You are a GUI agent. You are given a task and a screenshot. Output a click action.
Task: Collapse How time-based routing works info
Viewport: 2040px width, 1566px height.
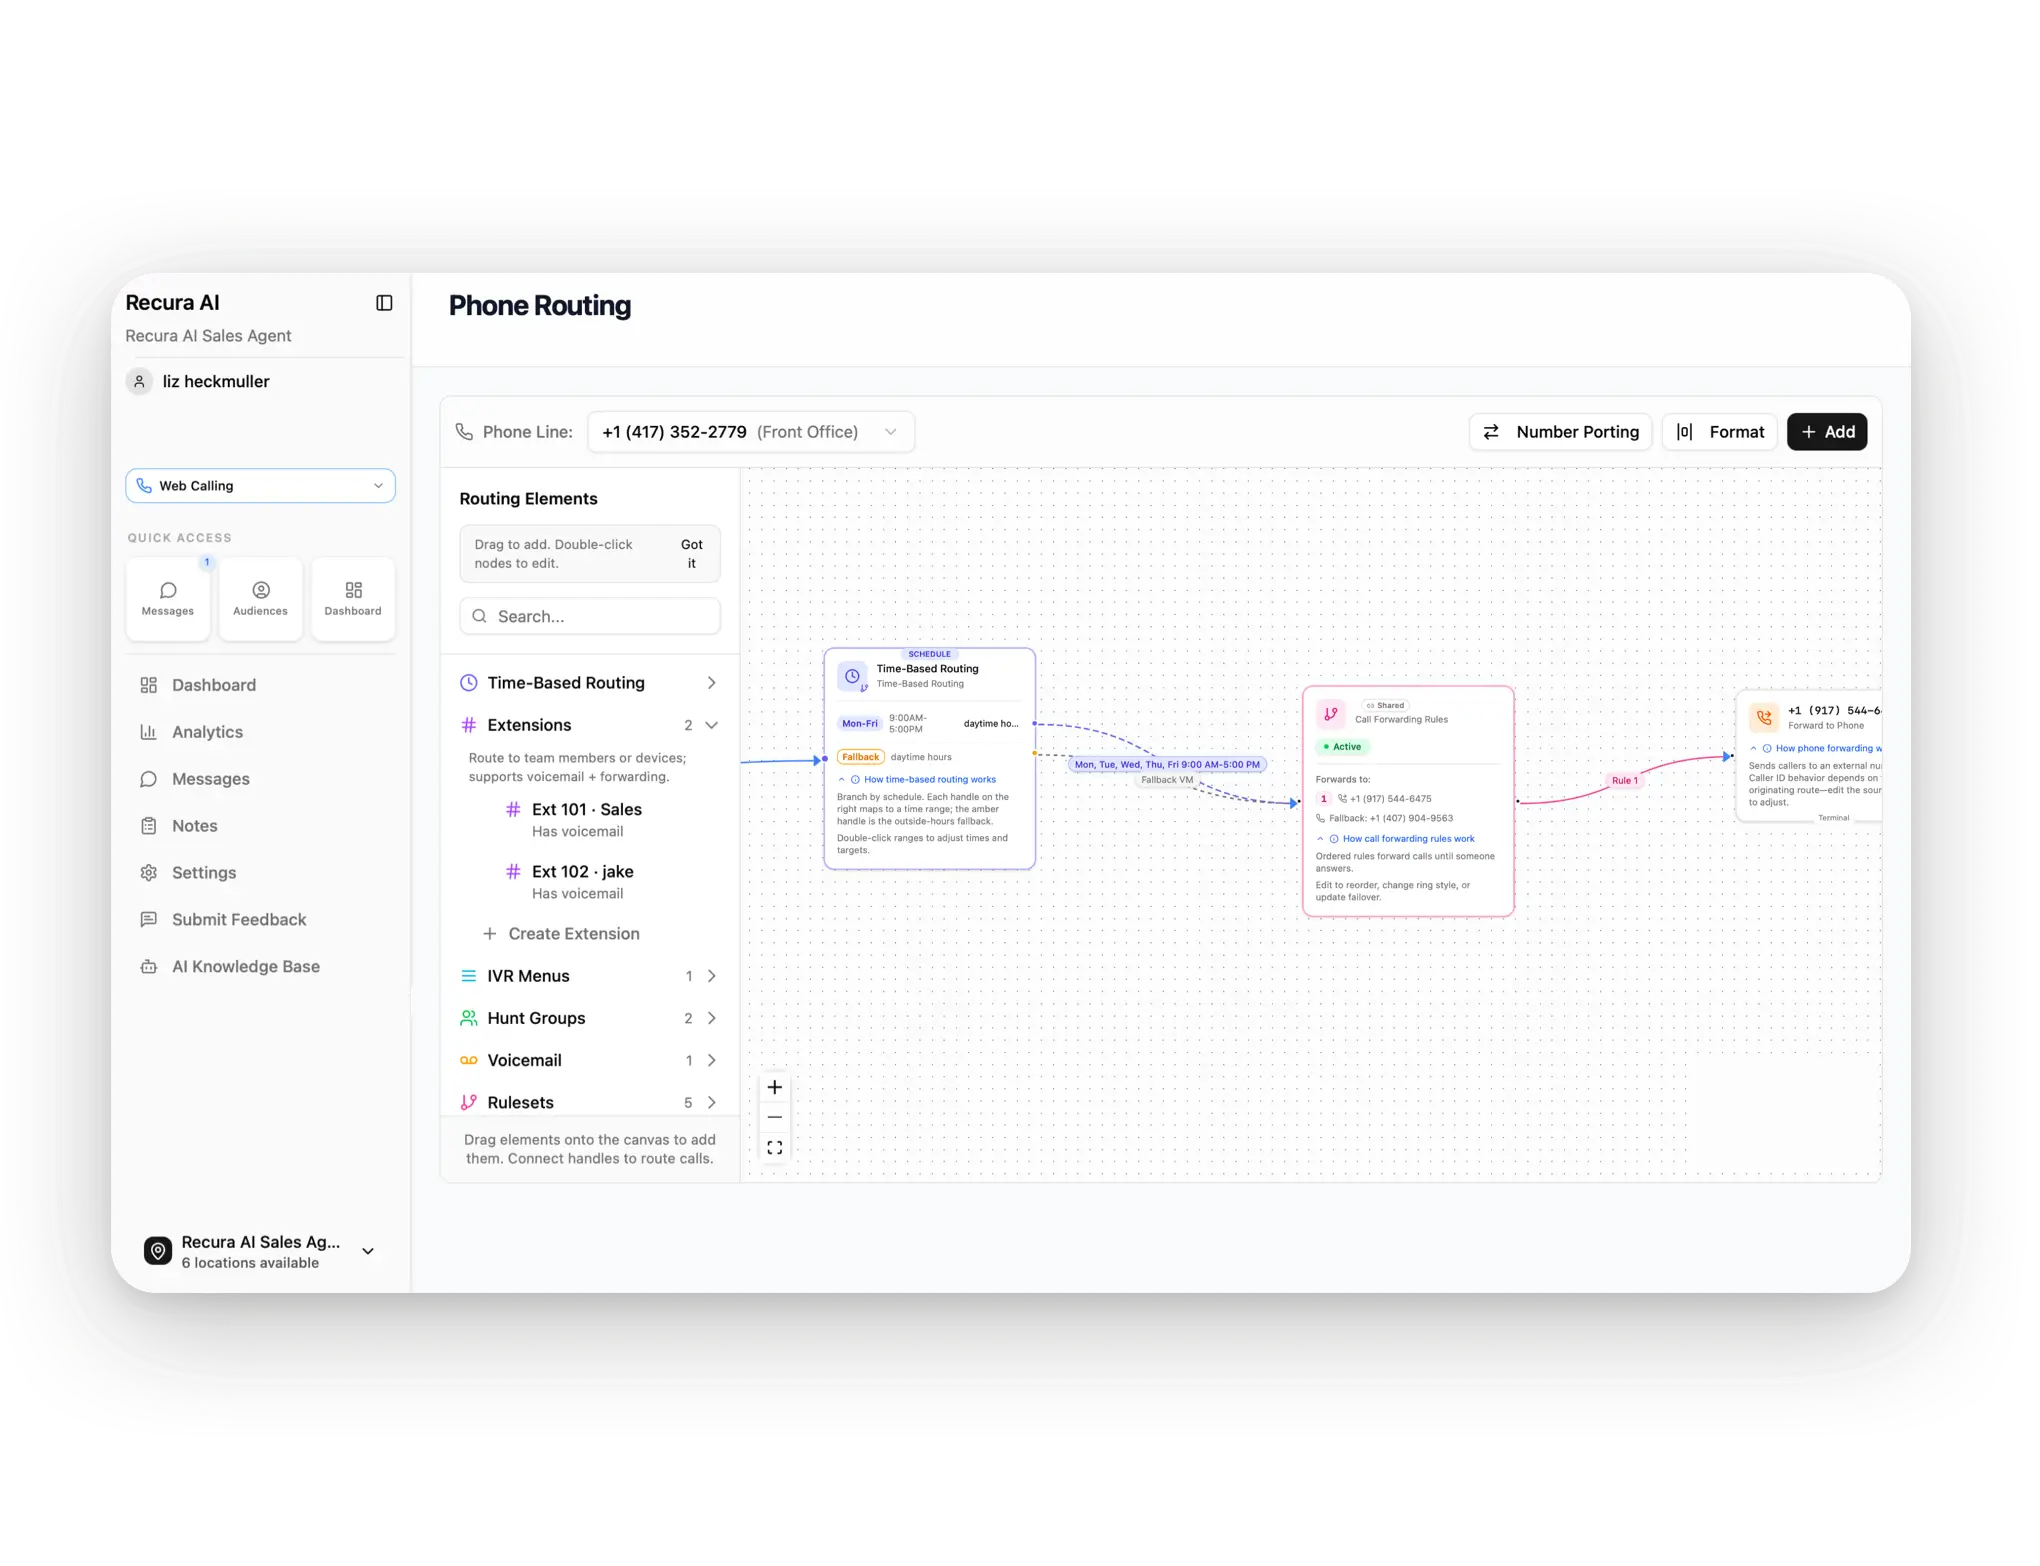pos(918,779)
